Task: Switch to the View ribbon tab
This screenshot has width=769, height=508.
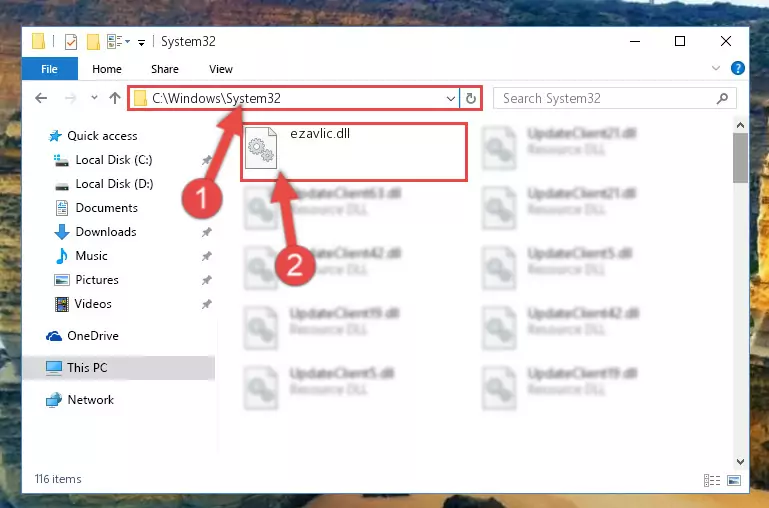Action: coord(221,69)
